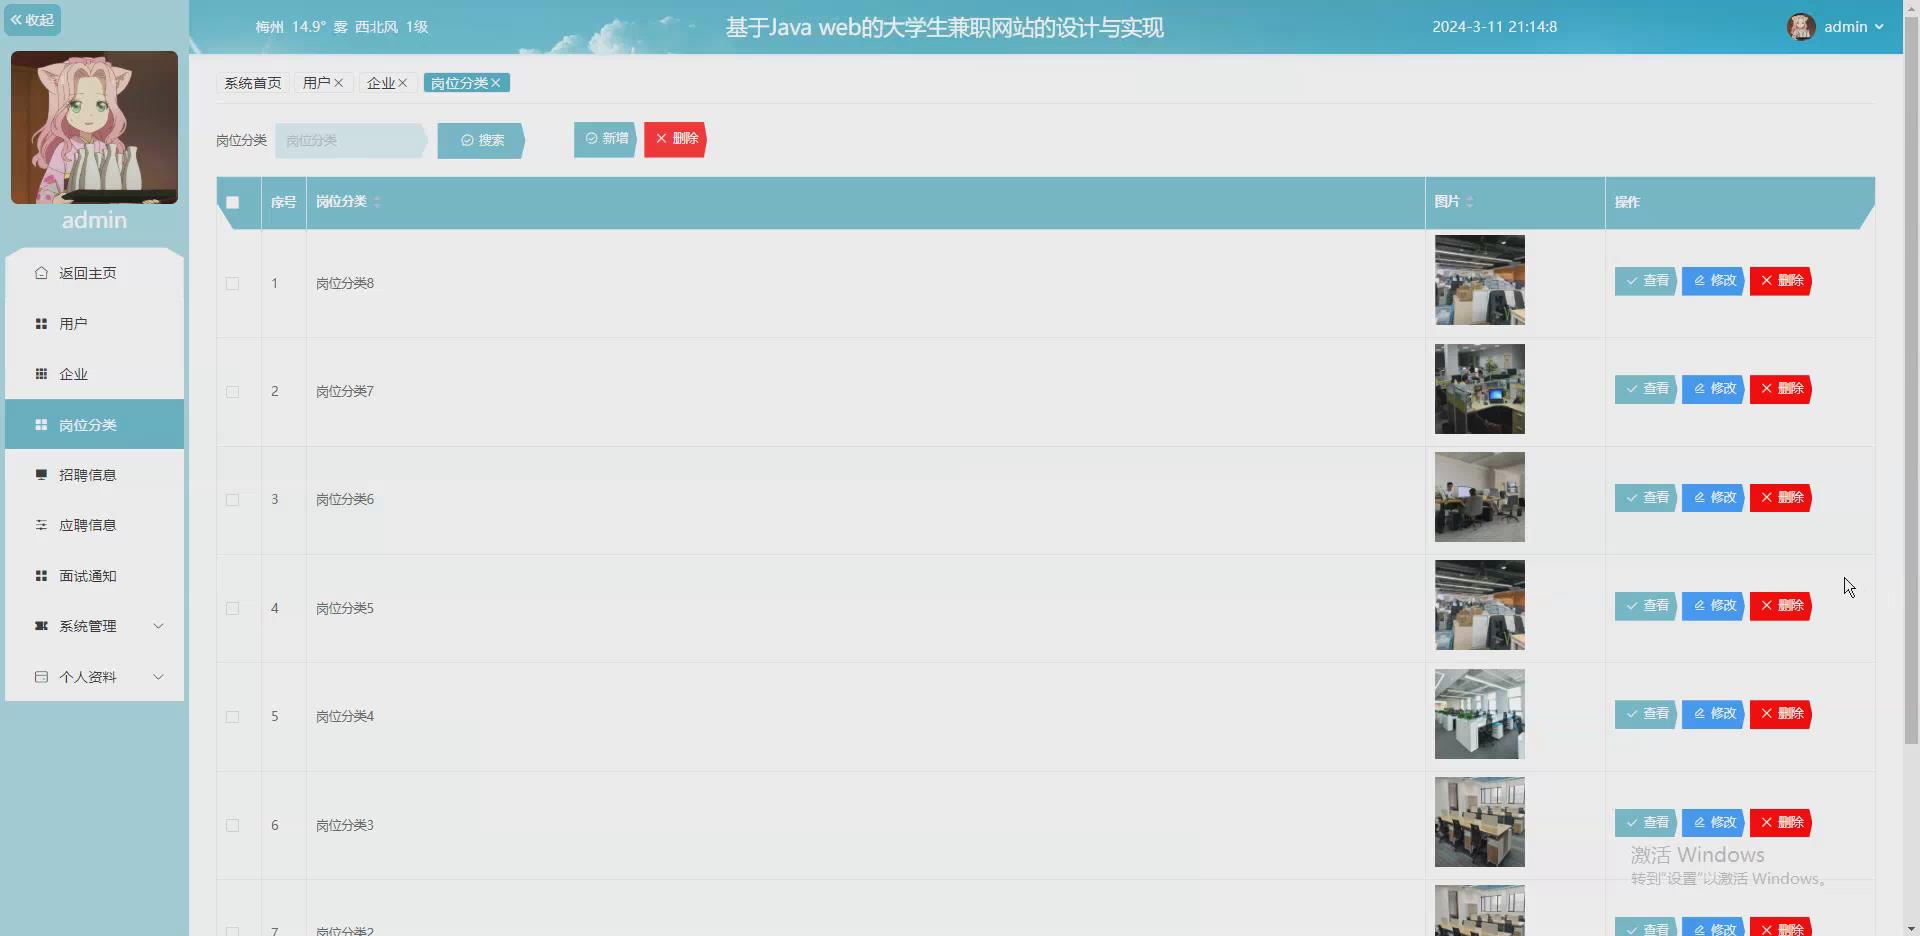The width and height of the screenshot is (1920, 936).
Task: Close the 企业 tab
Action: (403, 83)
